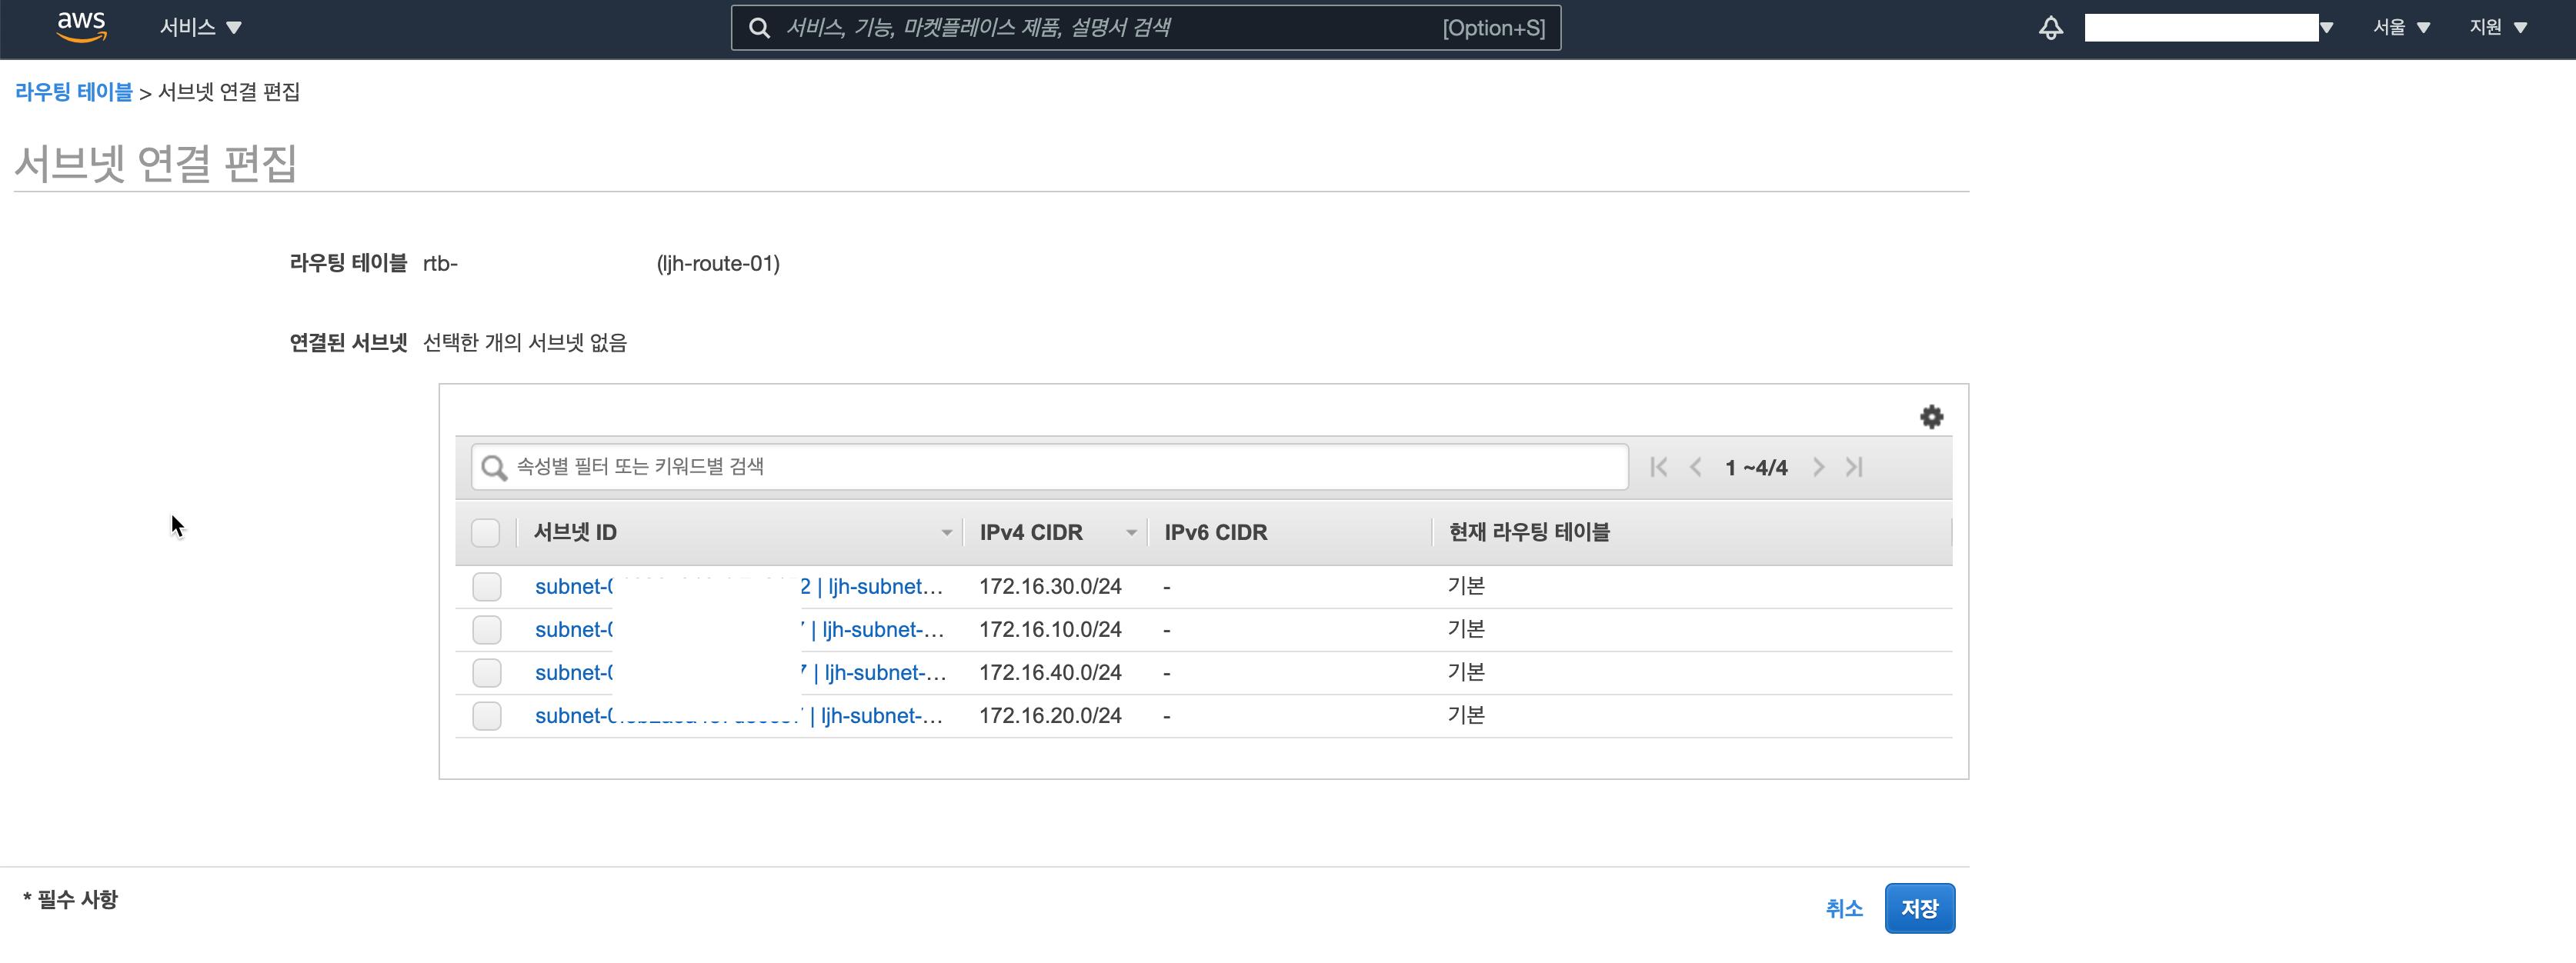Go to first page of subnets
The width and height of the screenshot is (2576, 963).
(1658, 467)
